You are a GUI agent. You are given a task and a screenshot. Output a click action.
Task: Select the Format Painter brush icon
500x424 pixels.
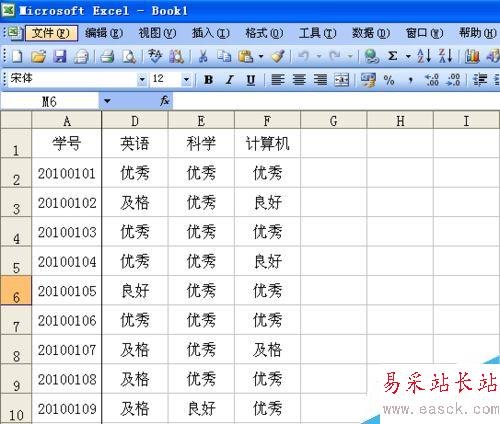point(278,56)
